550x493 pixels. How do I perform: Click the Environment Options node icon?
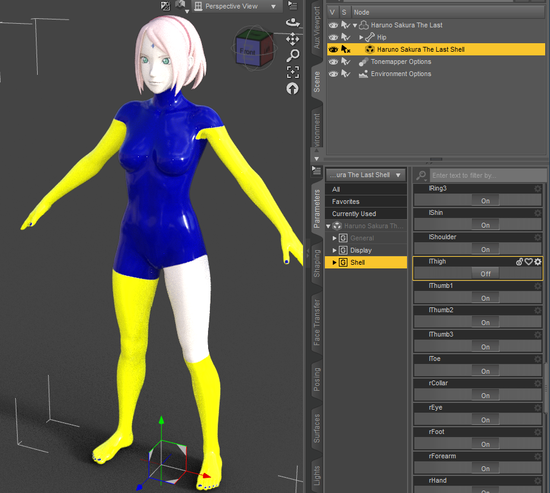point(363,74)
